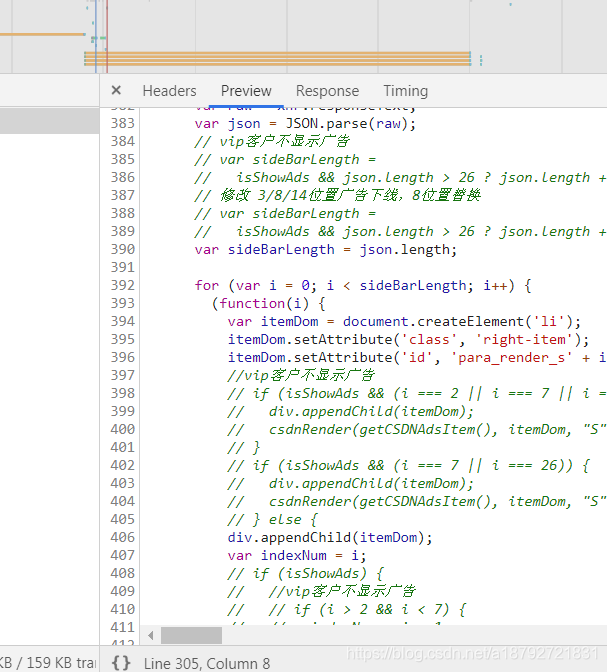
Task: Click the '// if (isShowAds) {' comment line
Action: (x=305, y=573)
